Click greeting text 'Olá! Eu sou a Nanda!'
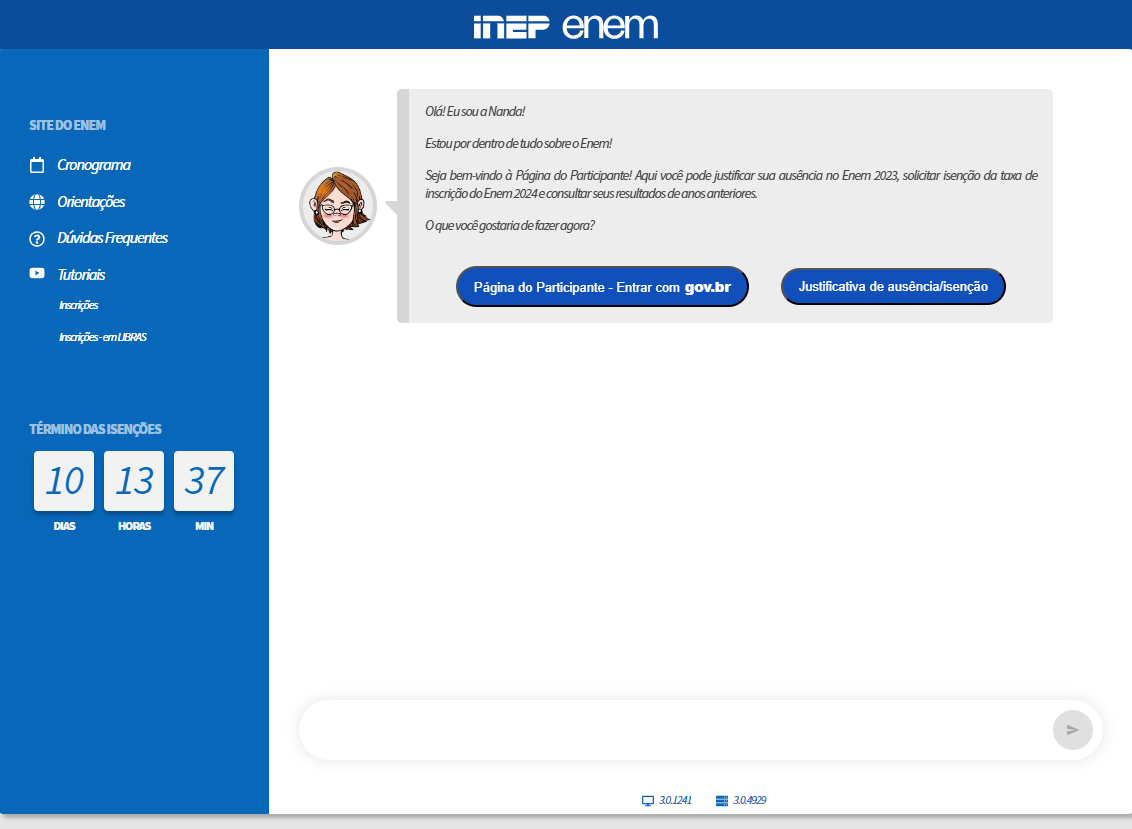 click(474, 112)
